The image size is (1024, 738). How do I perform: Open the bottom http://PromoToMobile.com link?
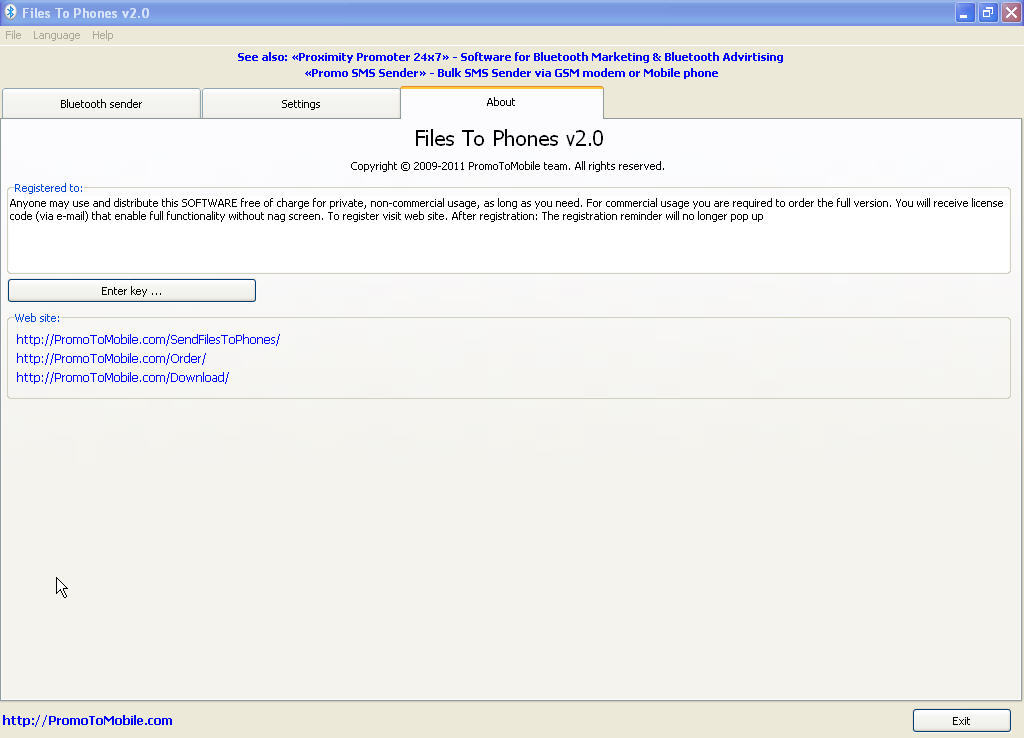pyautogui.click(x=88, y=720)
